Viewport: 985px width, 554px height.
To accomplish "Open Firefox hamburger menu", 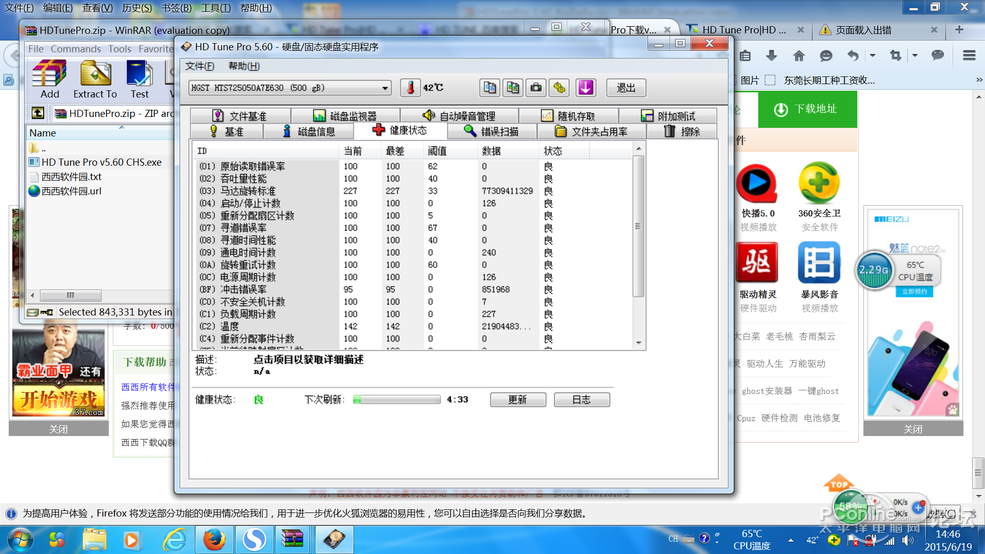I will point(969,56).
